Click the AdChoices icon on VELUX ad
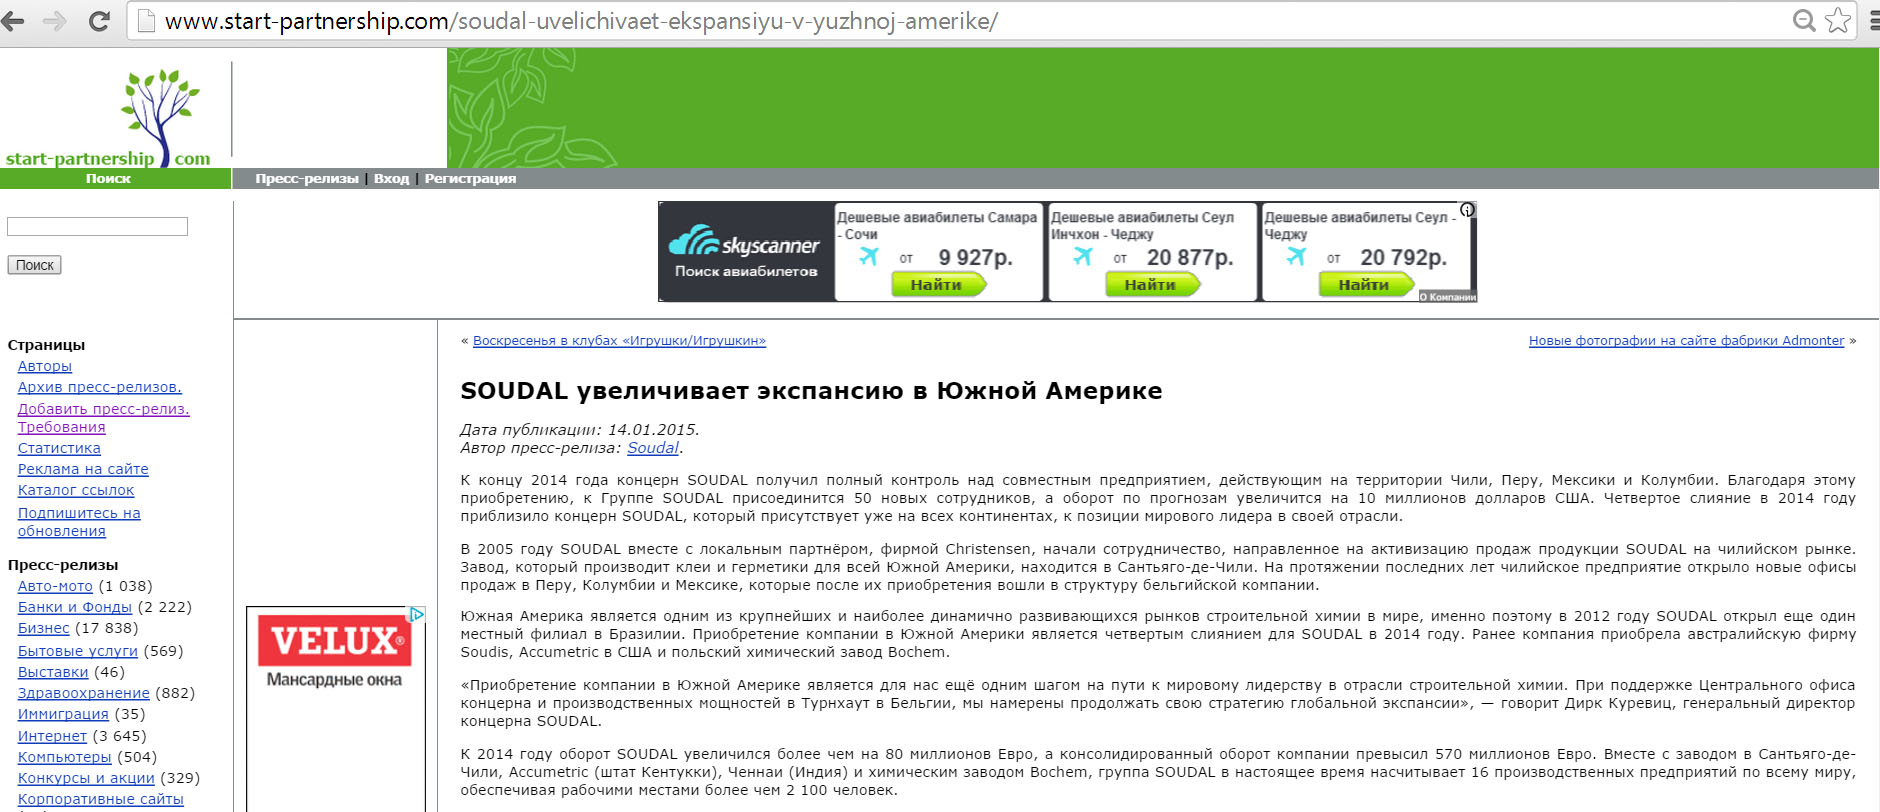Viewport: 1880px width, 812px height. coord(417,614)
